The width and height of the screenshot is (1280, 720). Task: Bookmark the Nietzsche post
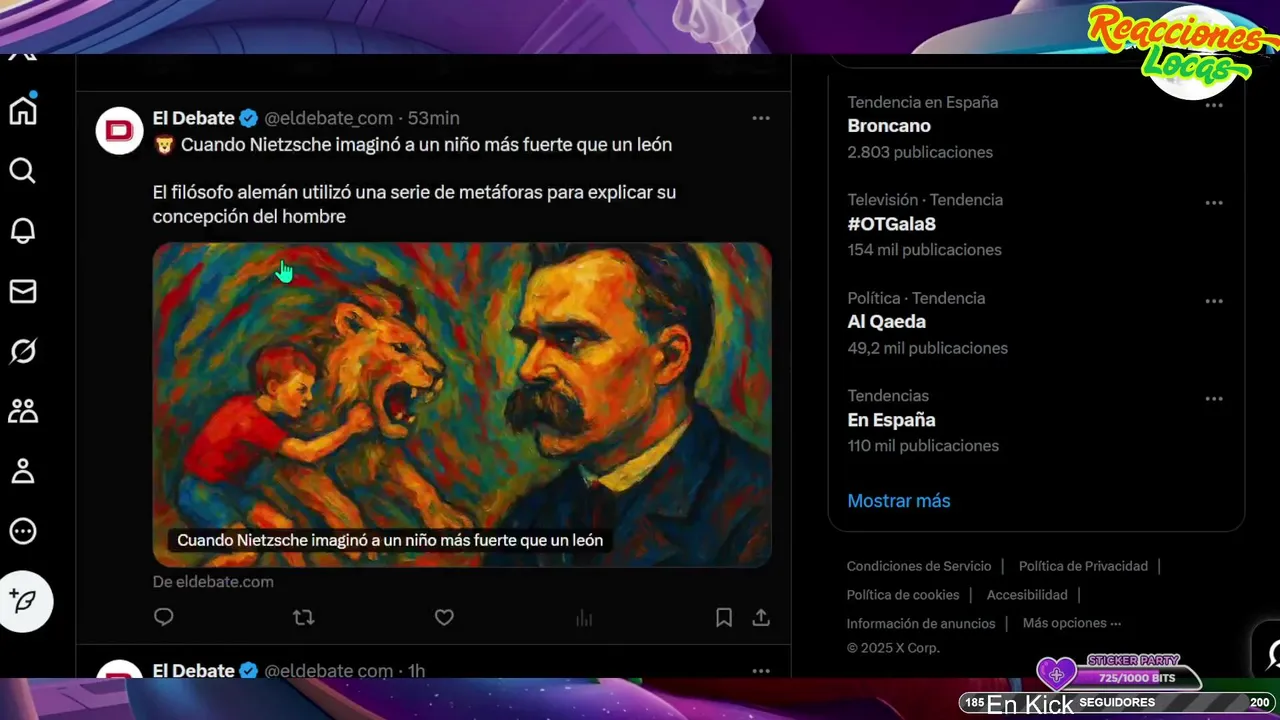click(724, 618)
